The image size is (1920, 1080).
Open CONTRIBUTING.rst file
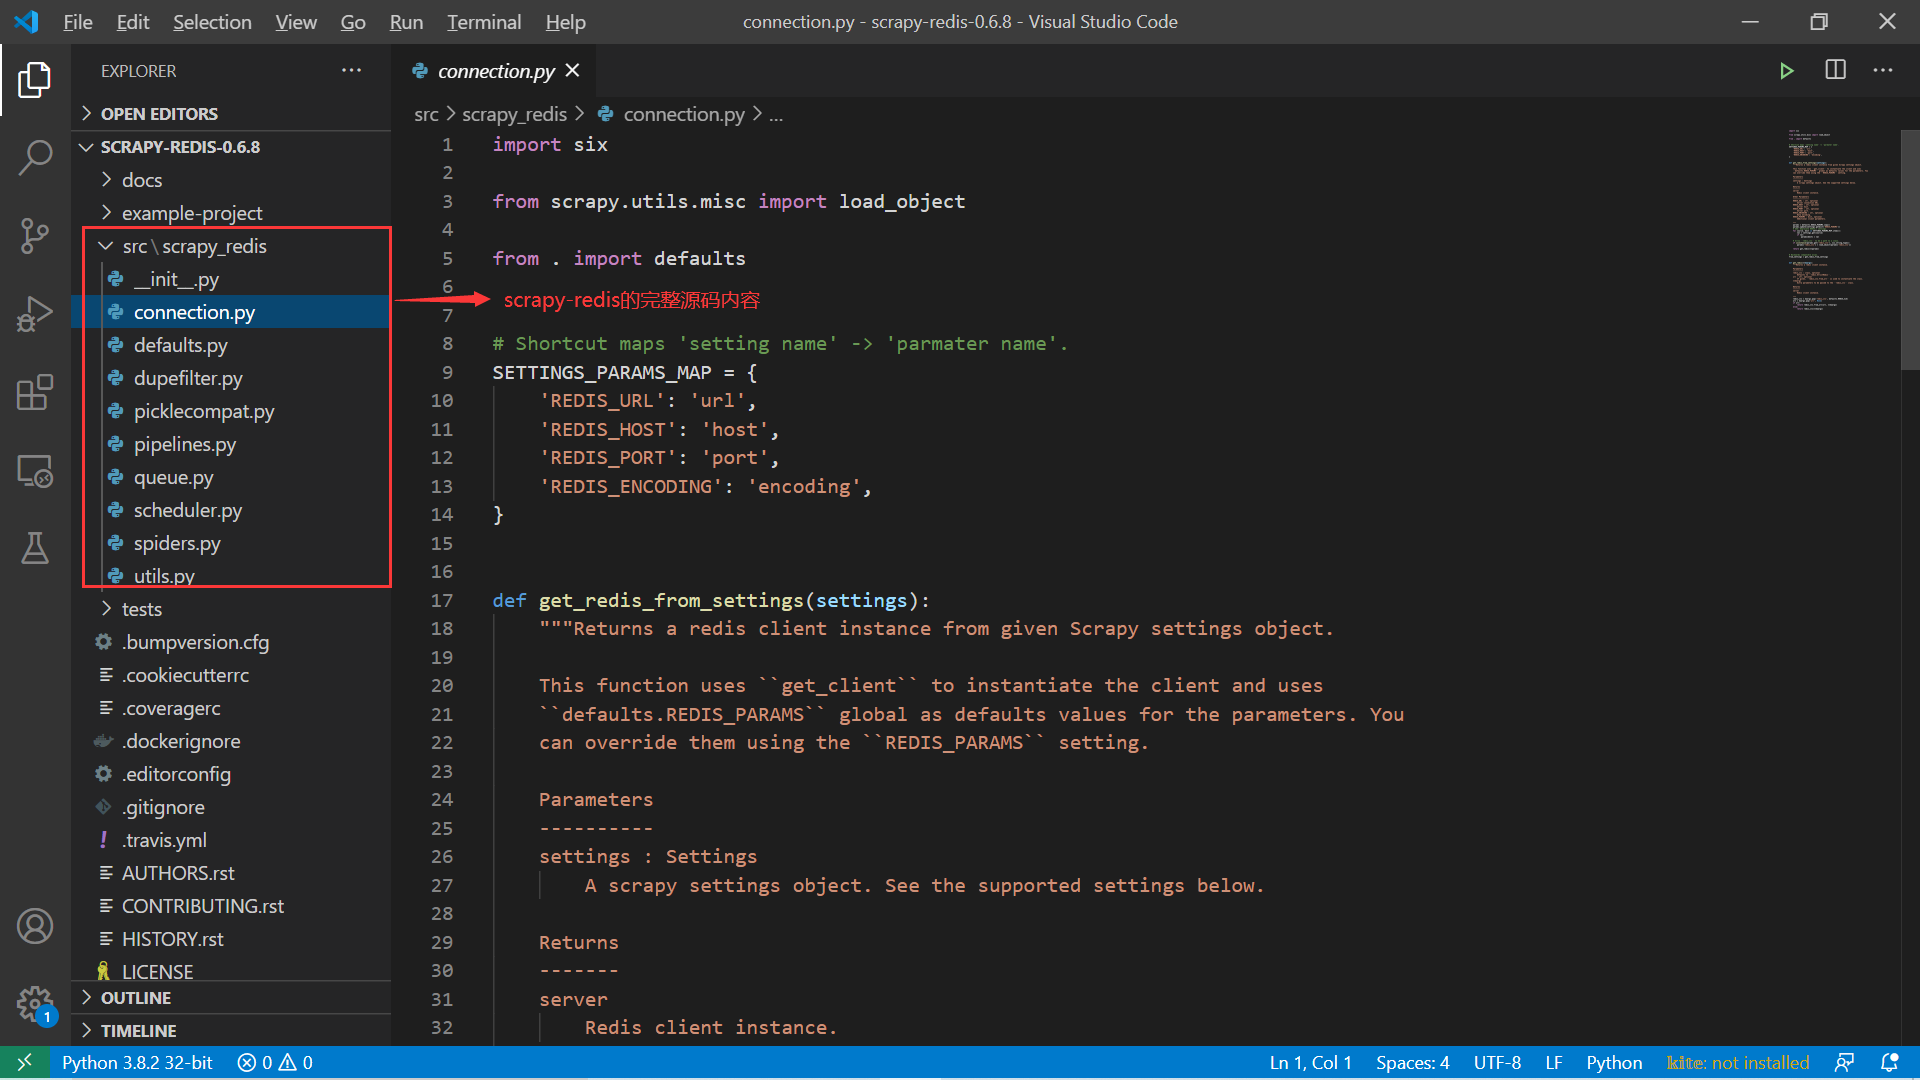click(x=231, y=906)
